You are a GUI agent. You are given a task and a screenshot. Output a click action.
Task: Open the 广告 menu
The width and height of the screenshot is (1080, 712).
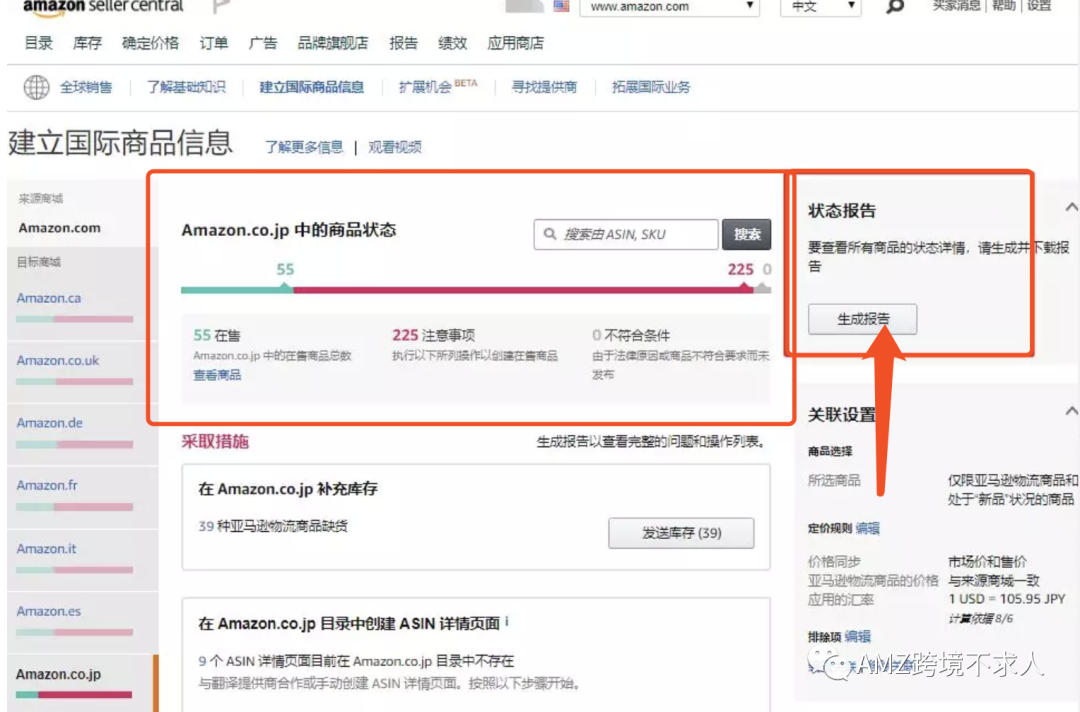(x=262, y=43)
